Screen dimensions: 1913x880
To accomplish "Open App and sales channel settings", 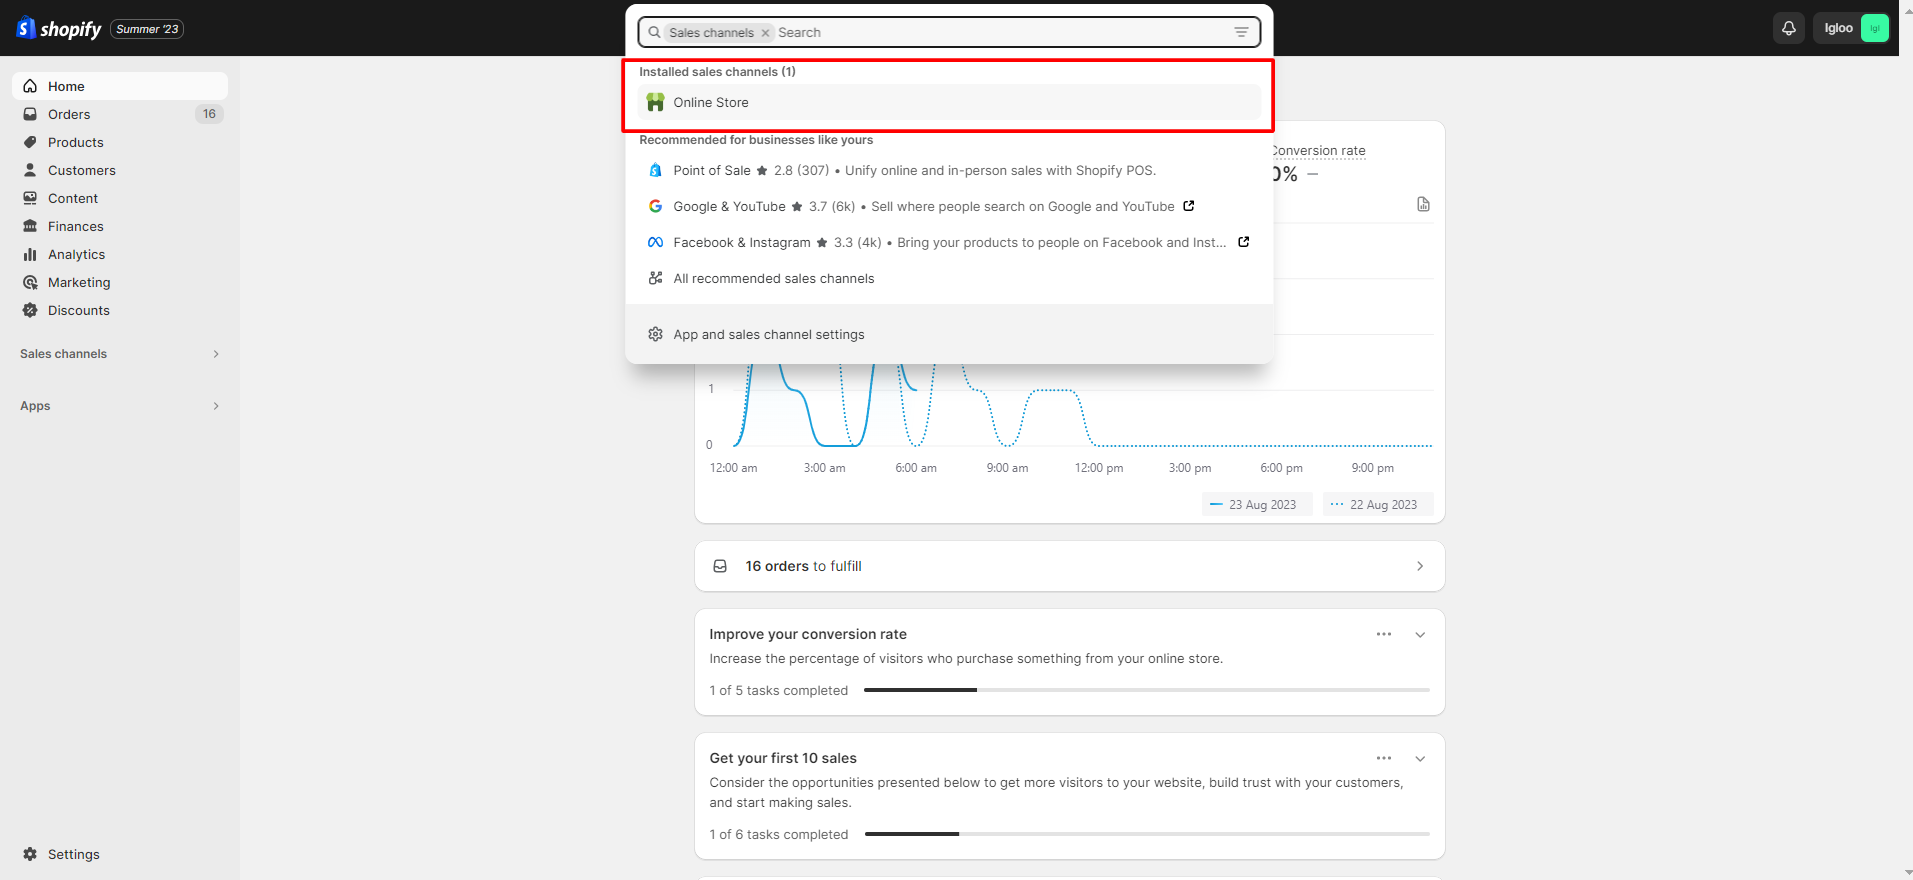I will [x=768, y=335].
